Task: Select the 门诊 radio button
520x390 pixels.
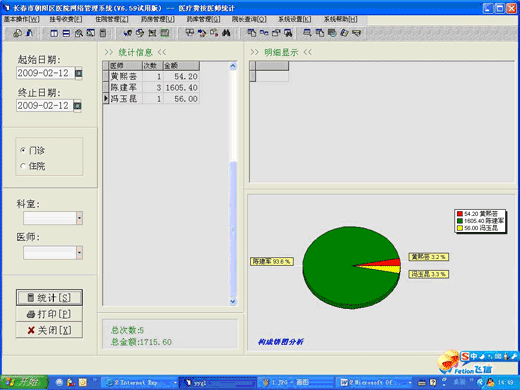Action: 23,150
